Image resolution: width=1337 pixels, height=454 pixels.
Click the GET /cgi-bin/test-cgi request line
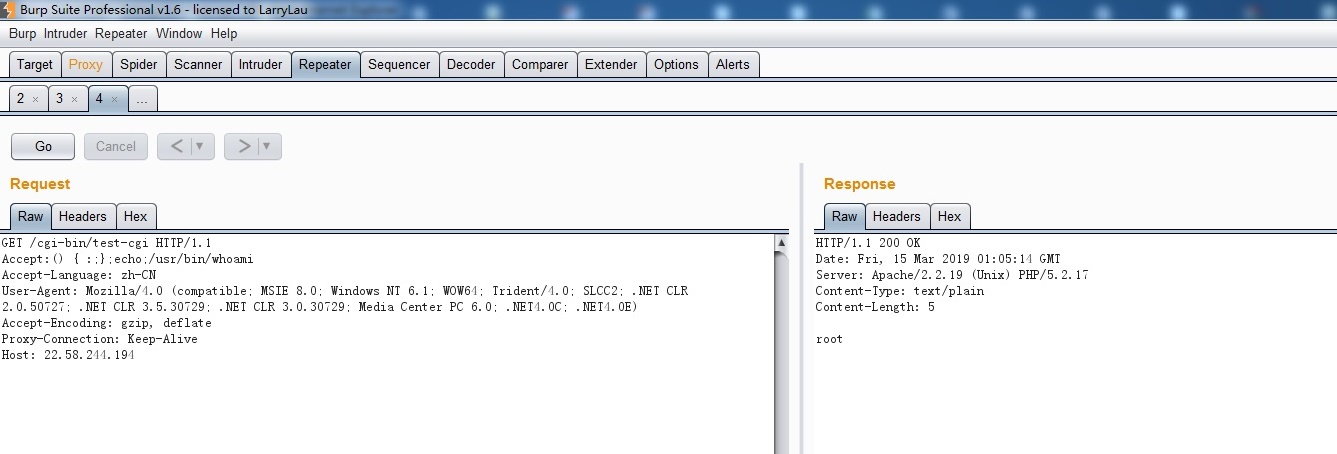point(106,243)
